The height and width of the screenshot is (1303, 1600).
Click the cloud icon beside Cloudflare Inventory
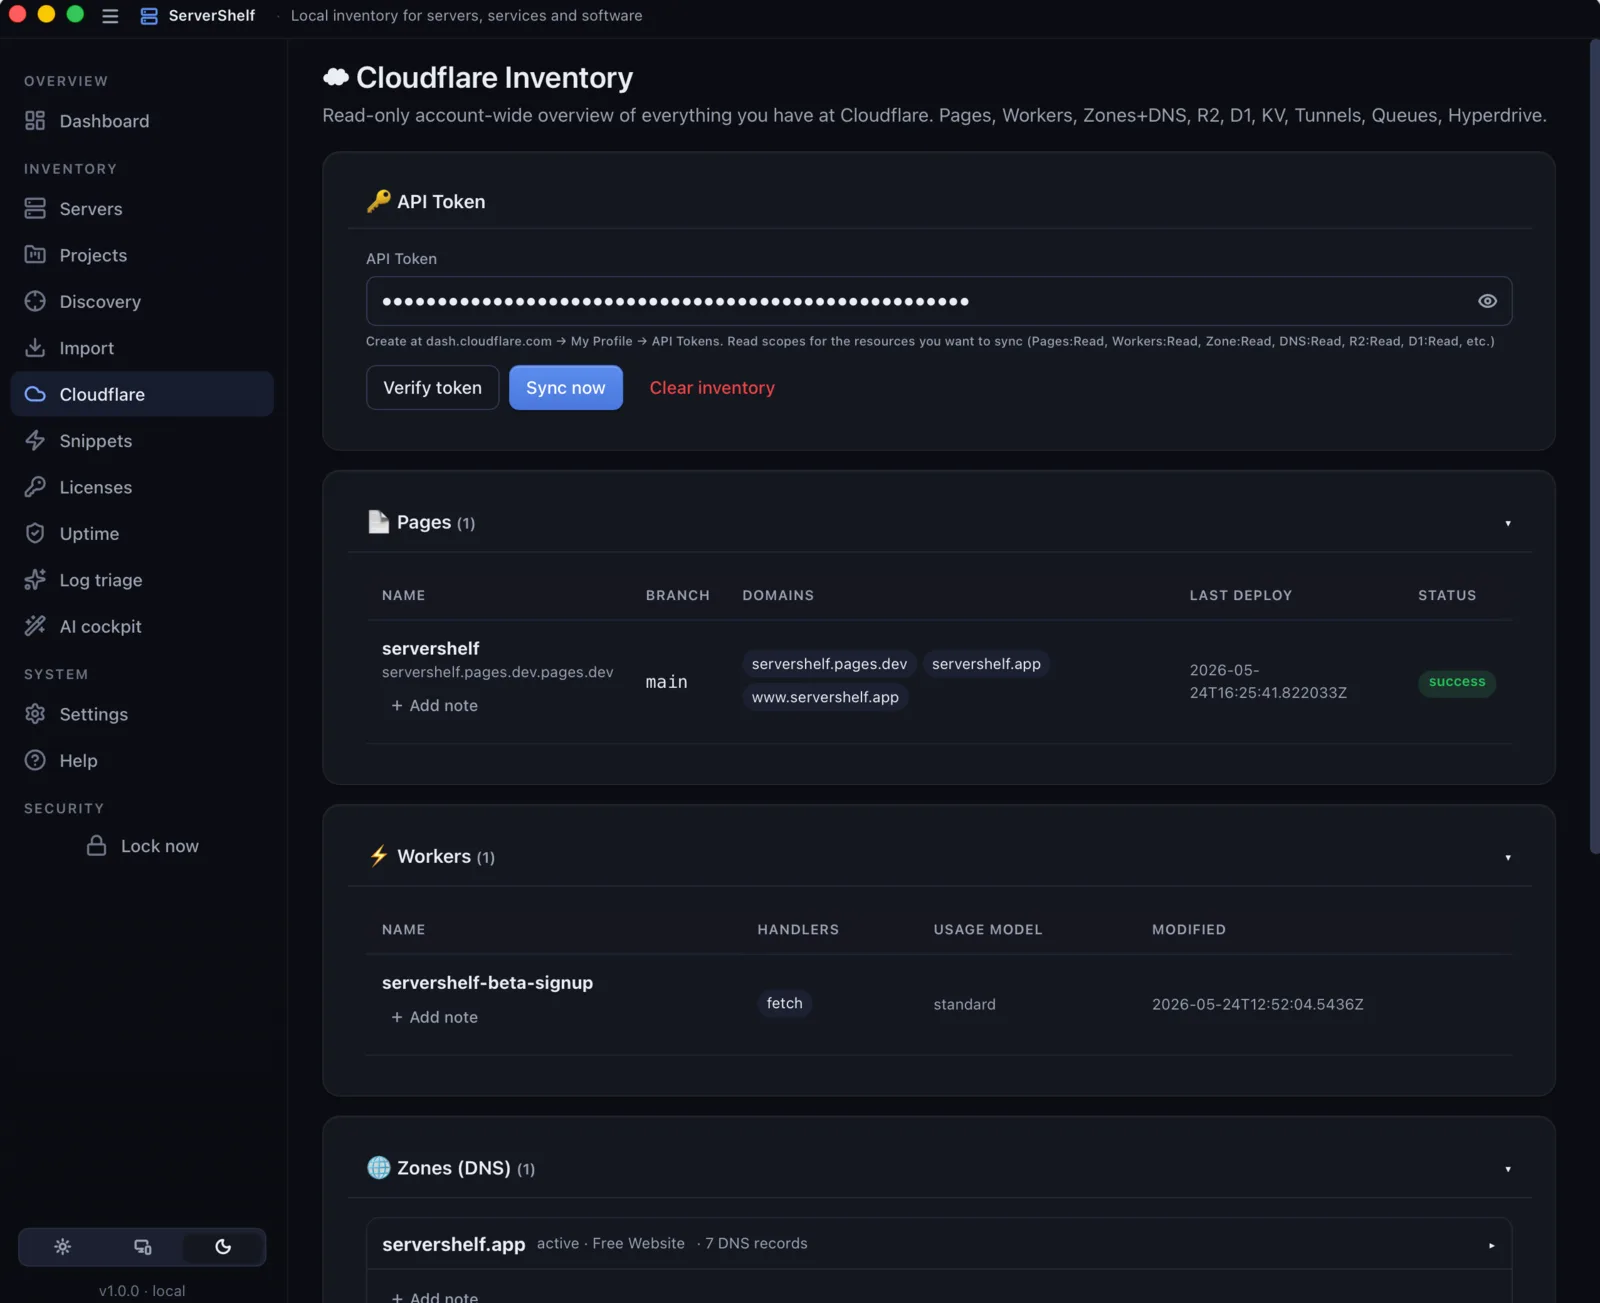336,77
